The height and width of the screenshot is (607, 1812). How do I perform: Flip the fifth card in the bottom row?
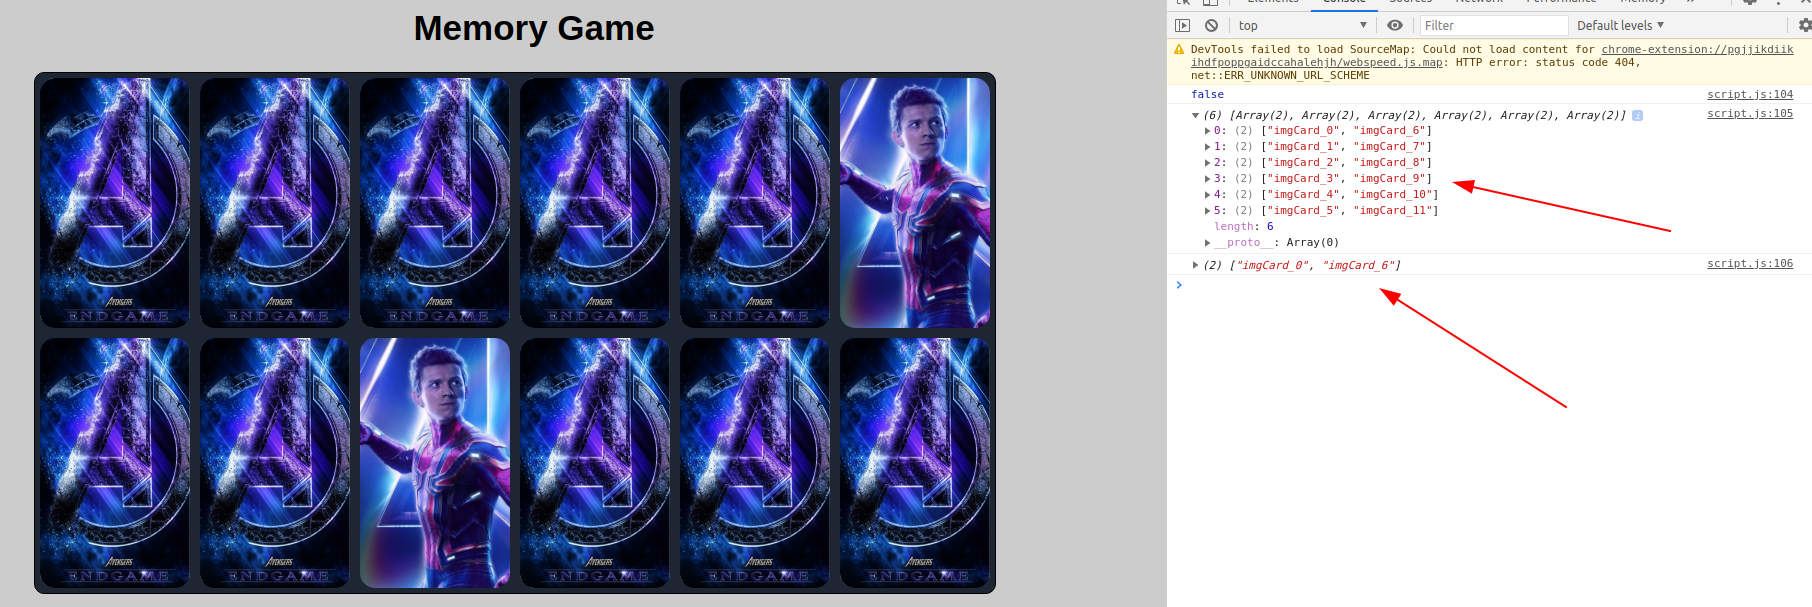point(755,463)
